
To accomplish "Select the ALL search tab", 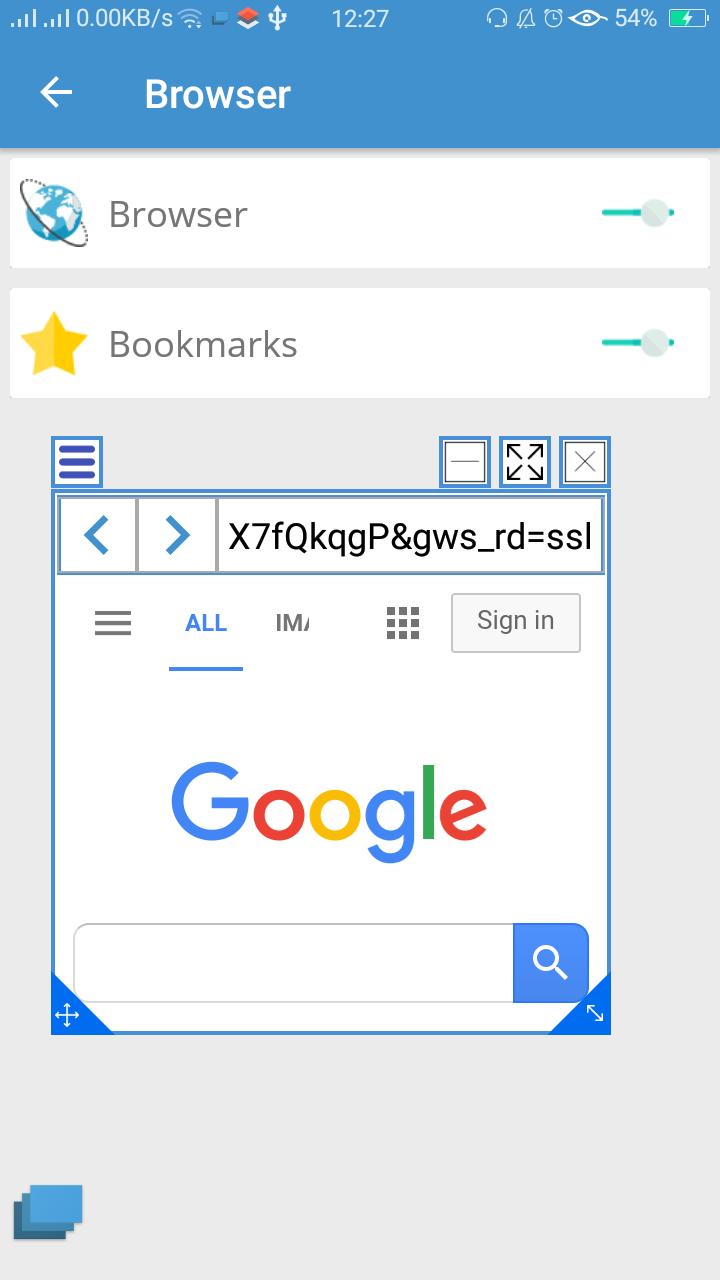I will tap(206, 623).
